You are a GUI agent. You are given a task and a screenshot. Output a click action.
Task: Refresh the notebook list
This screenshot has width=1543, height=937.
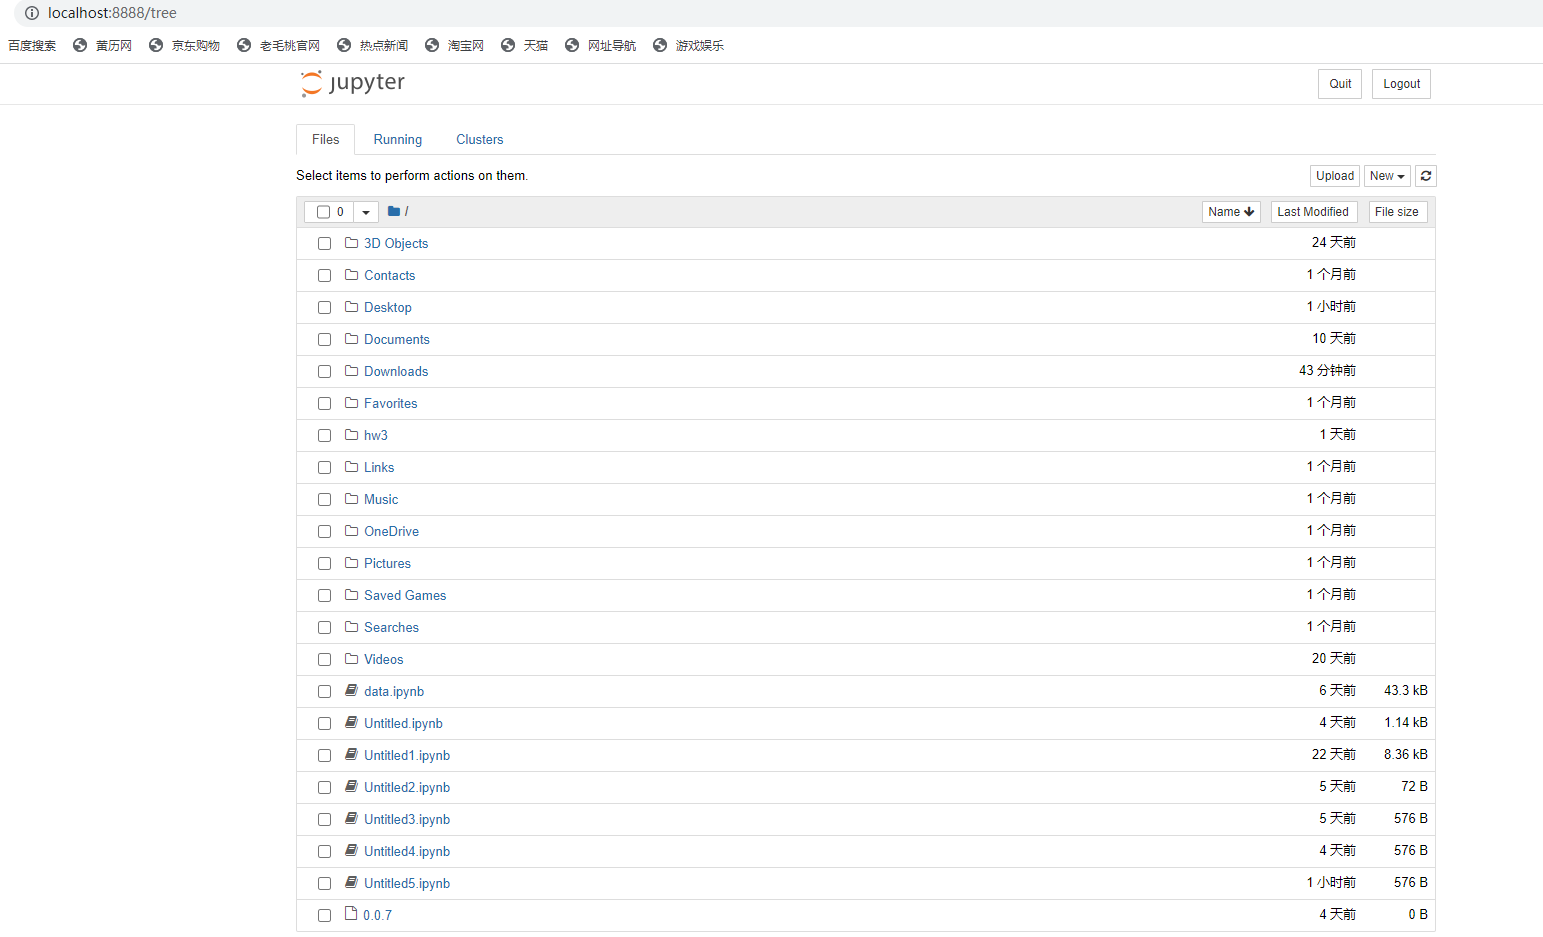tap(1426, 175)
